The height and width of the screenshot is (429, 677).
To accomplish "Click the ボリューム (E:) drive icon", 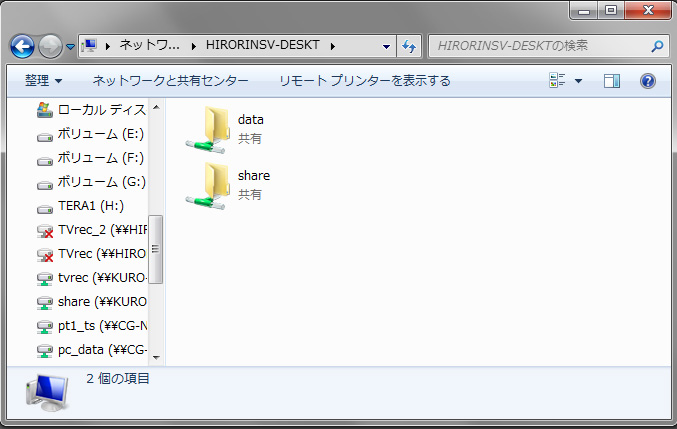I will [x=44, y=137].
